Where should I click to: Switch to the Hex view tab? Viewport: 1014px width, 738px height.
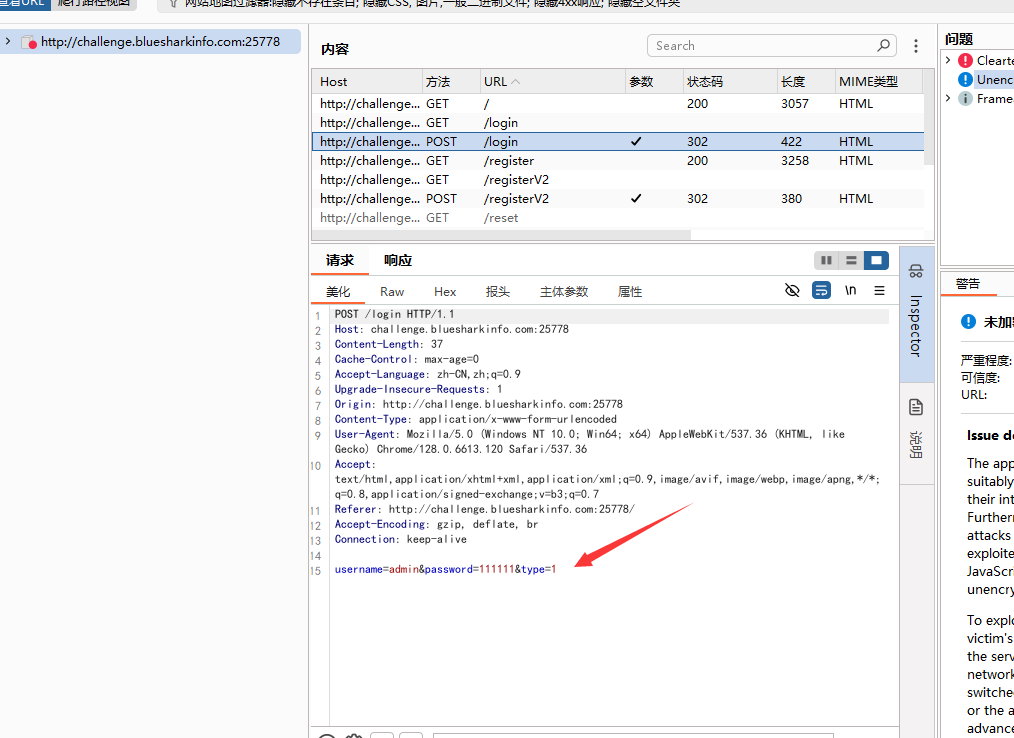[445, 292]
